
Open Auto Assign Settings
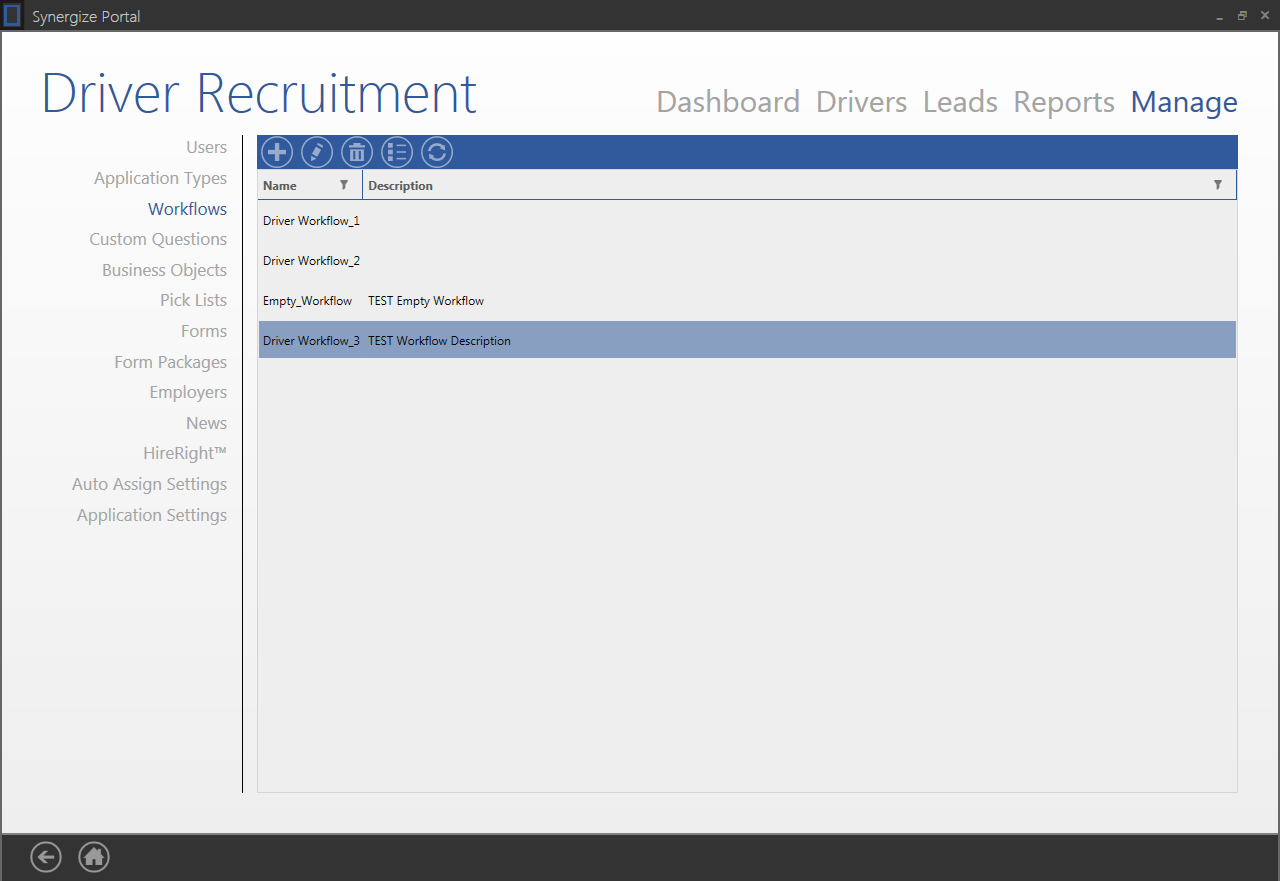(x=149, y=485)
